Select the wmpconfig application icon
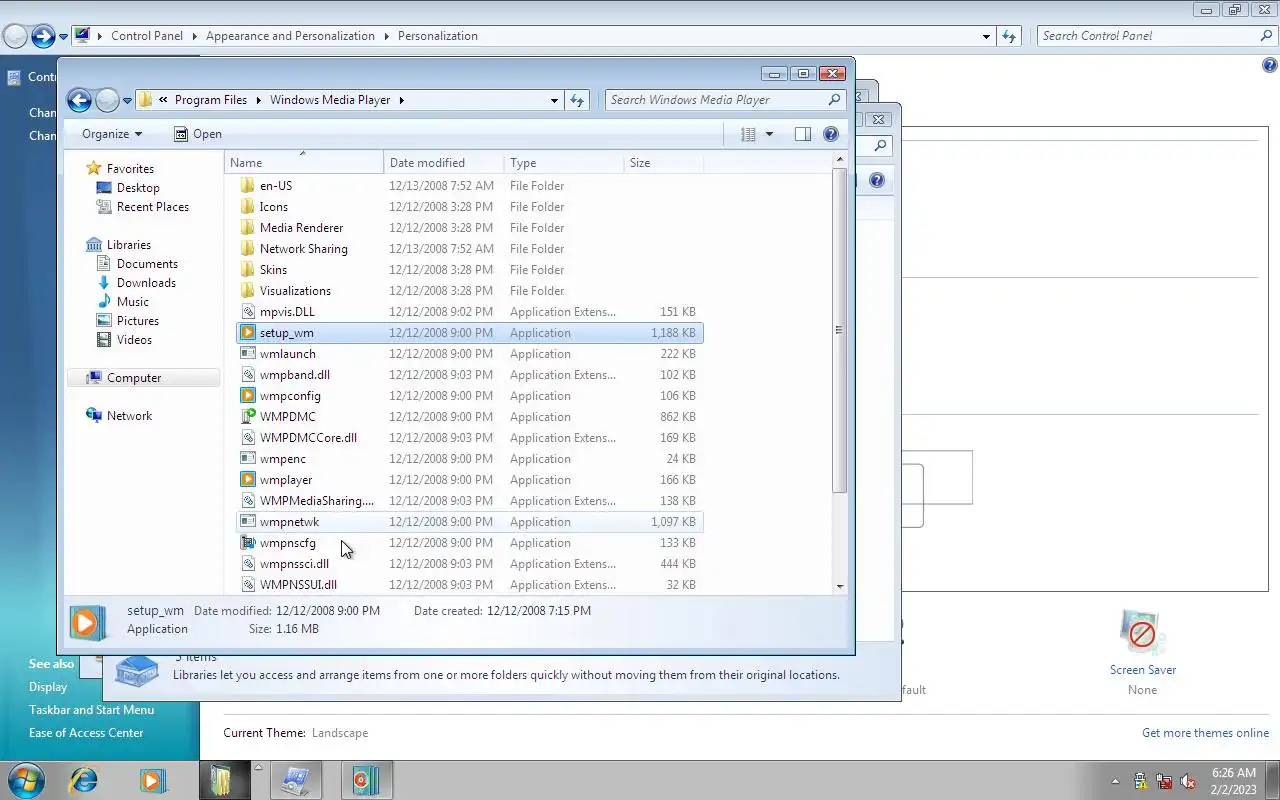 [x=248, y=396]
